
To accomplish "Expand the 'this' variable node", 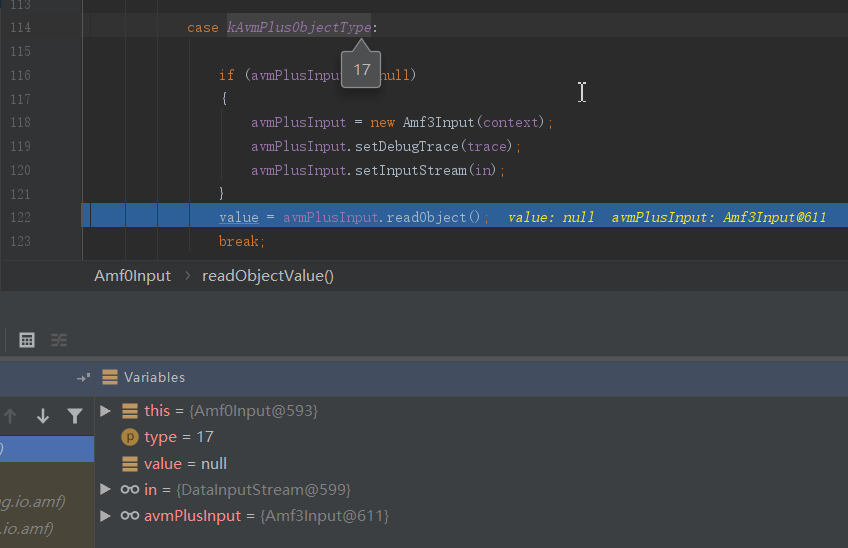I will [x=106, y=411].
